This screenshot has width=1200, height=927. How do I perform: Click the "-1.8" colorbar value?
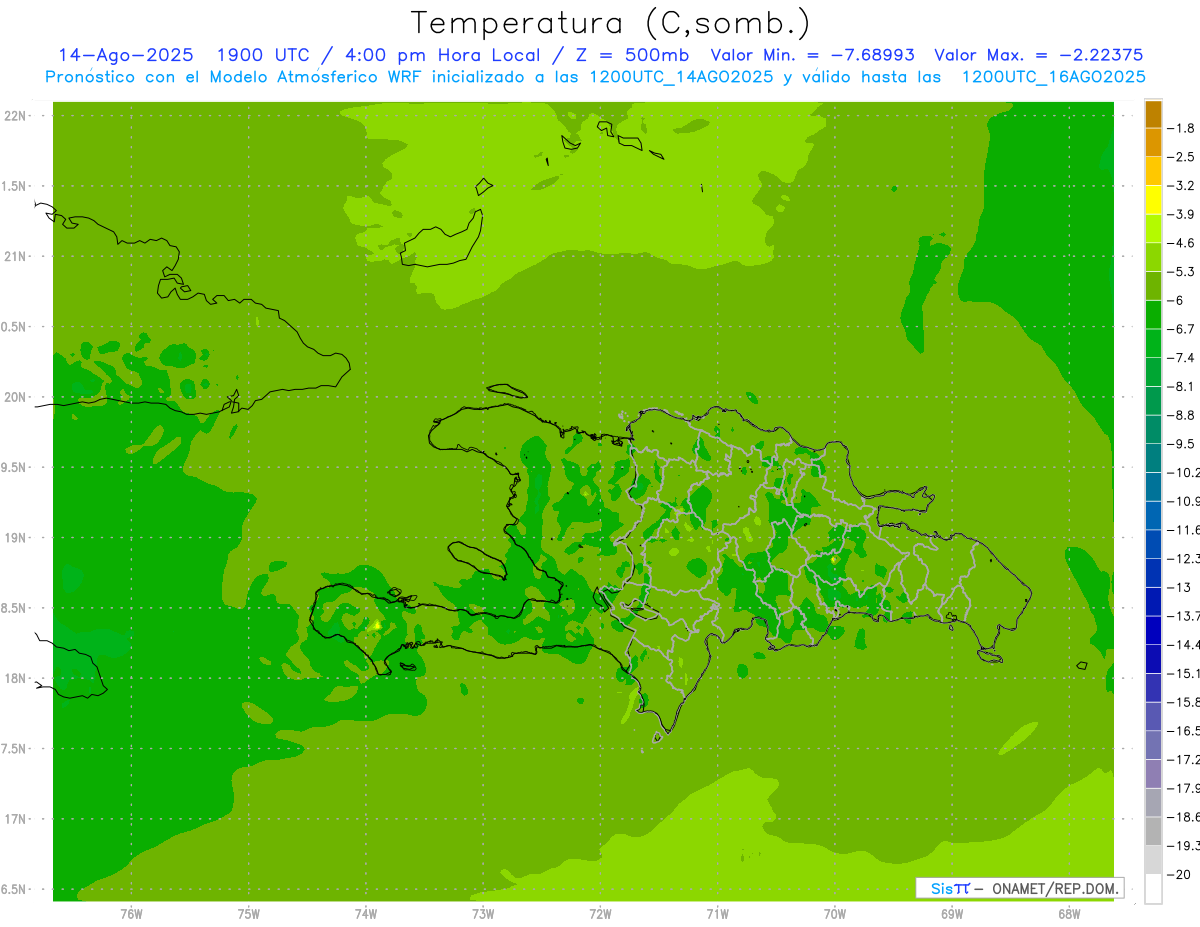tap(1182, 128)
